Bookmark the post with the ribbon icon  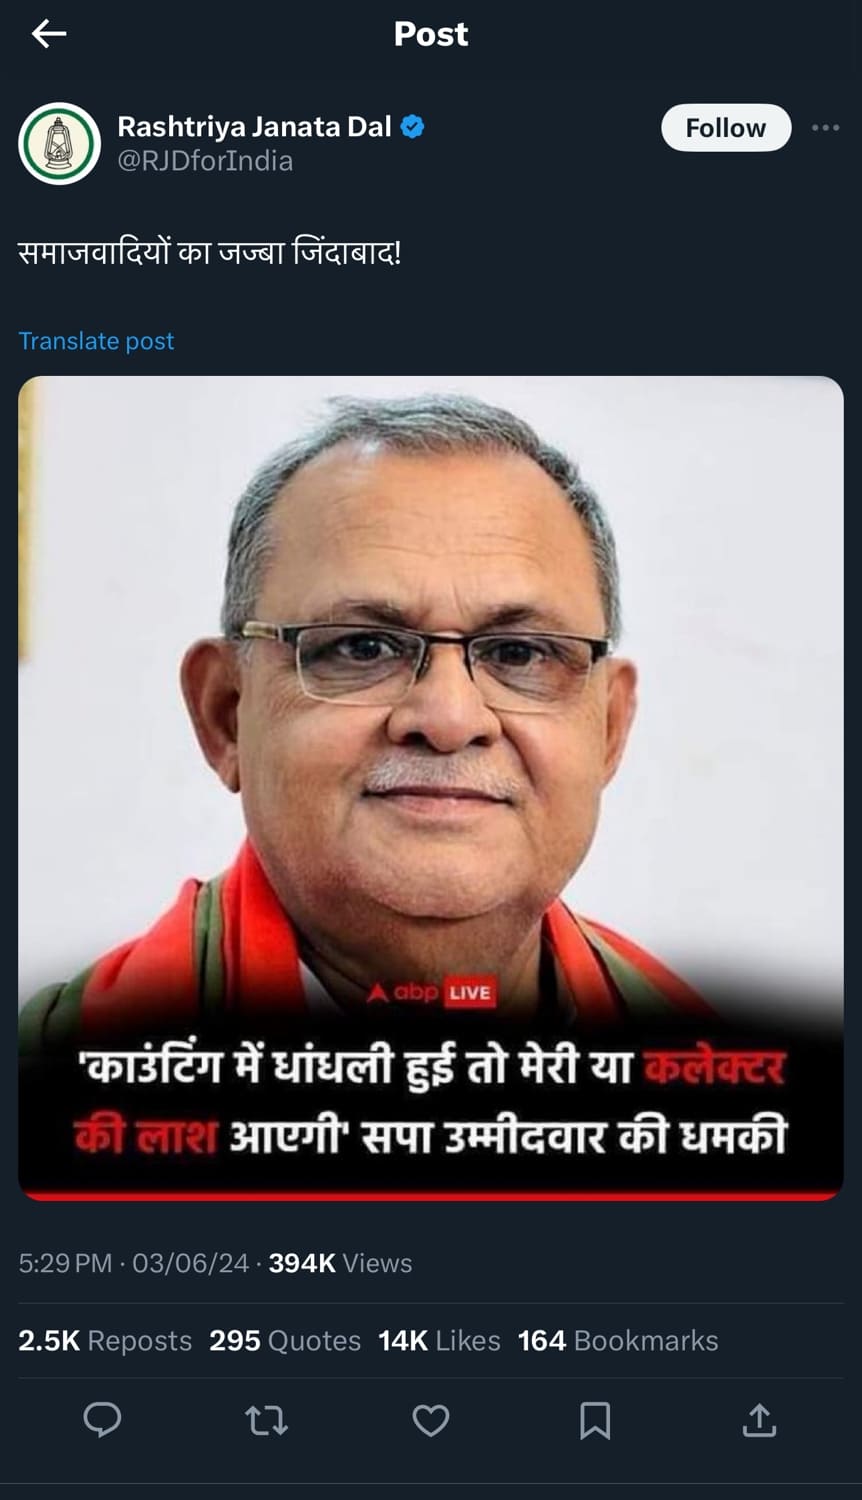point(595,1420)
